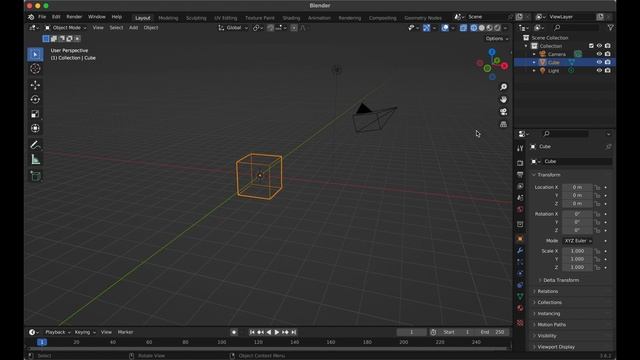Switch to the Modeling workspace tab

click(168, 18)
